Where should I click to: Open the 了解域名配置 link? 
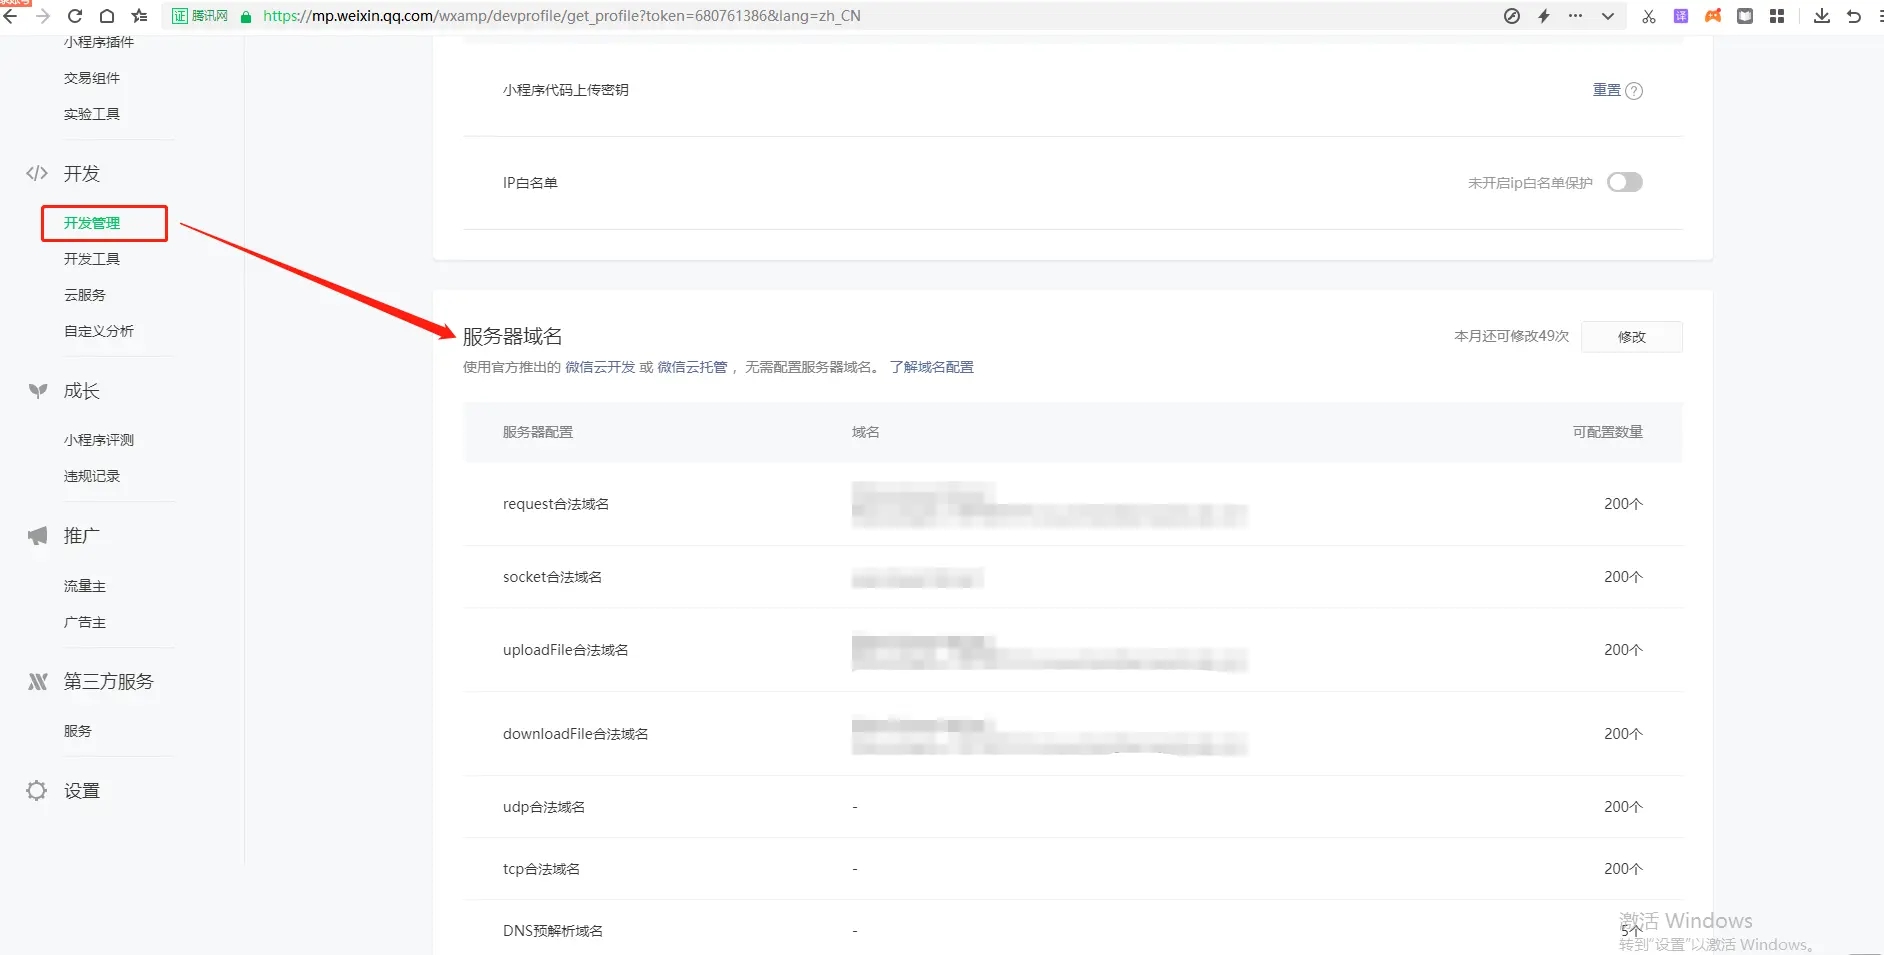pos(931,367)
